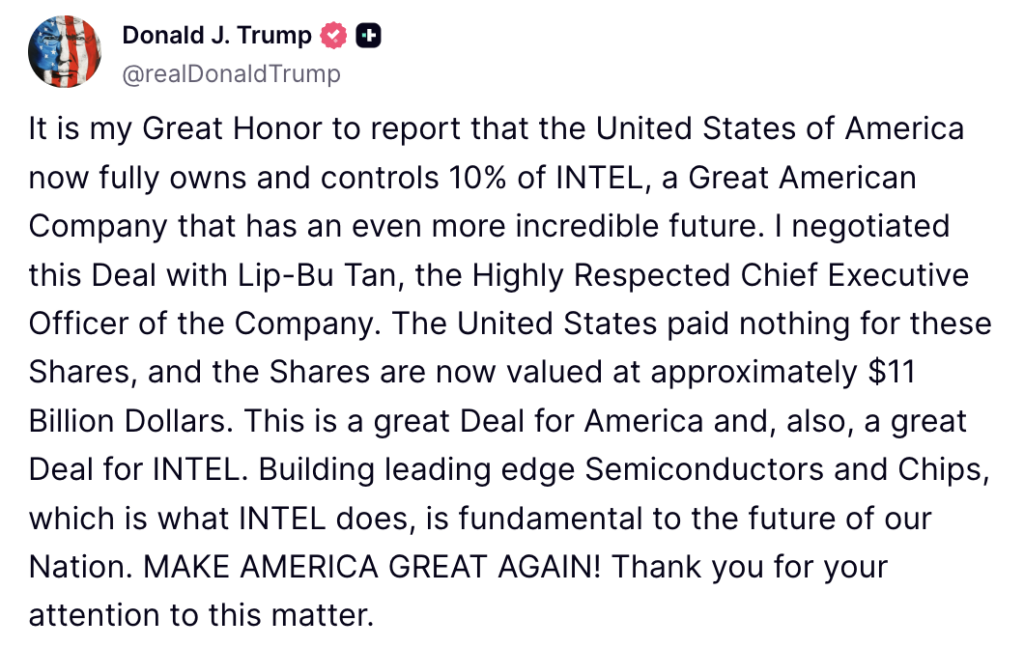Click the words "Chief Executive"
Image resolution: width=1024 pixels, height=647 pixels.
pos(855,275)
